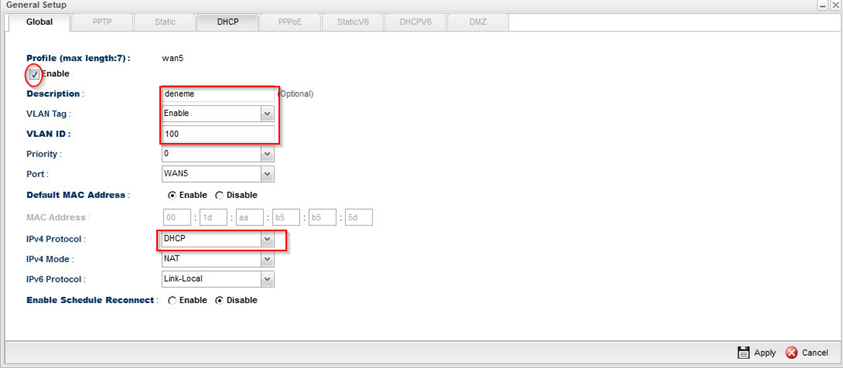Click the General Setup window title
Image resolution: width=843 pixels, height=372 pixels.
tap(36, 5)
